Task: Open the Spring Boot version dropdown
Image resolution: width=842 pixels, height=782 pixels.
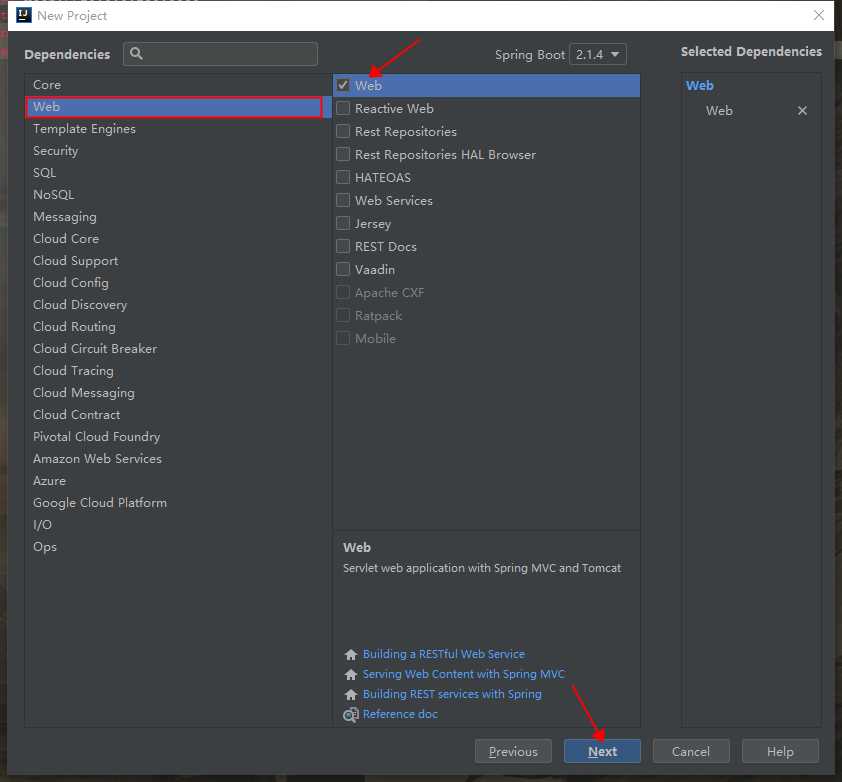Action: tap(598, 54)
